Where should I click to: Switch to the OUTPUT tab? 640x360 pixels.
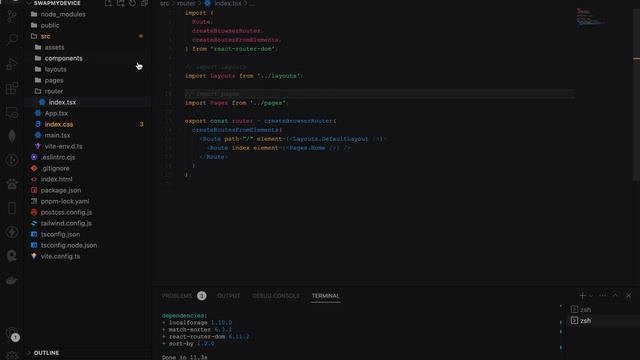(229, 296)
